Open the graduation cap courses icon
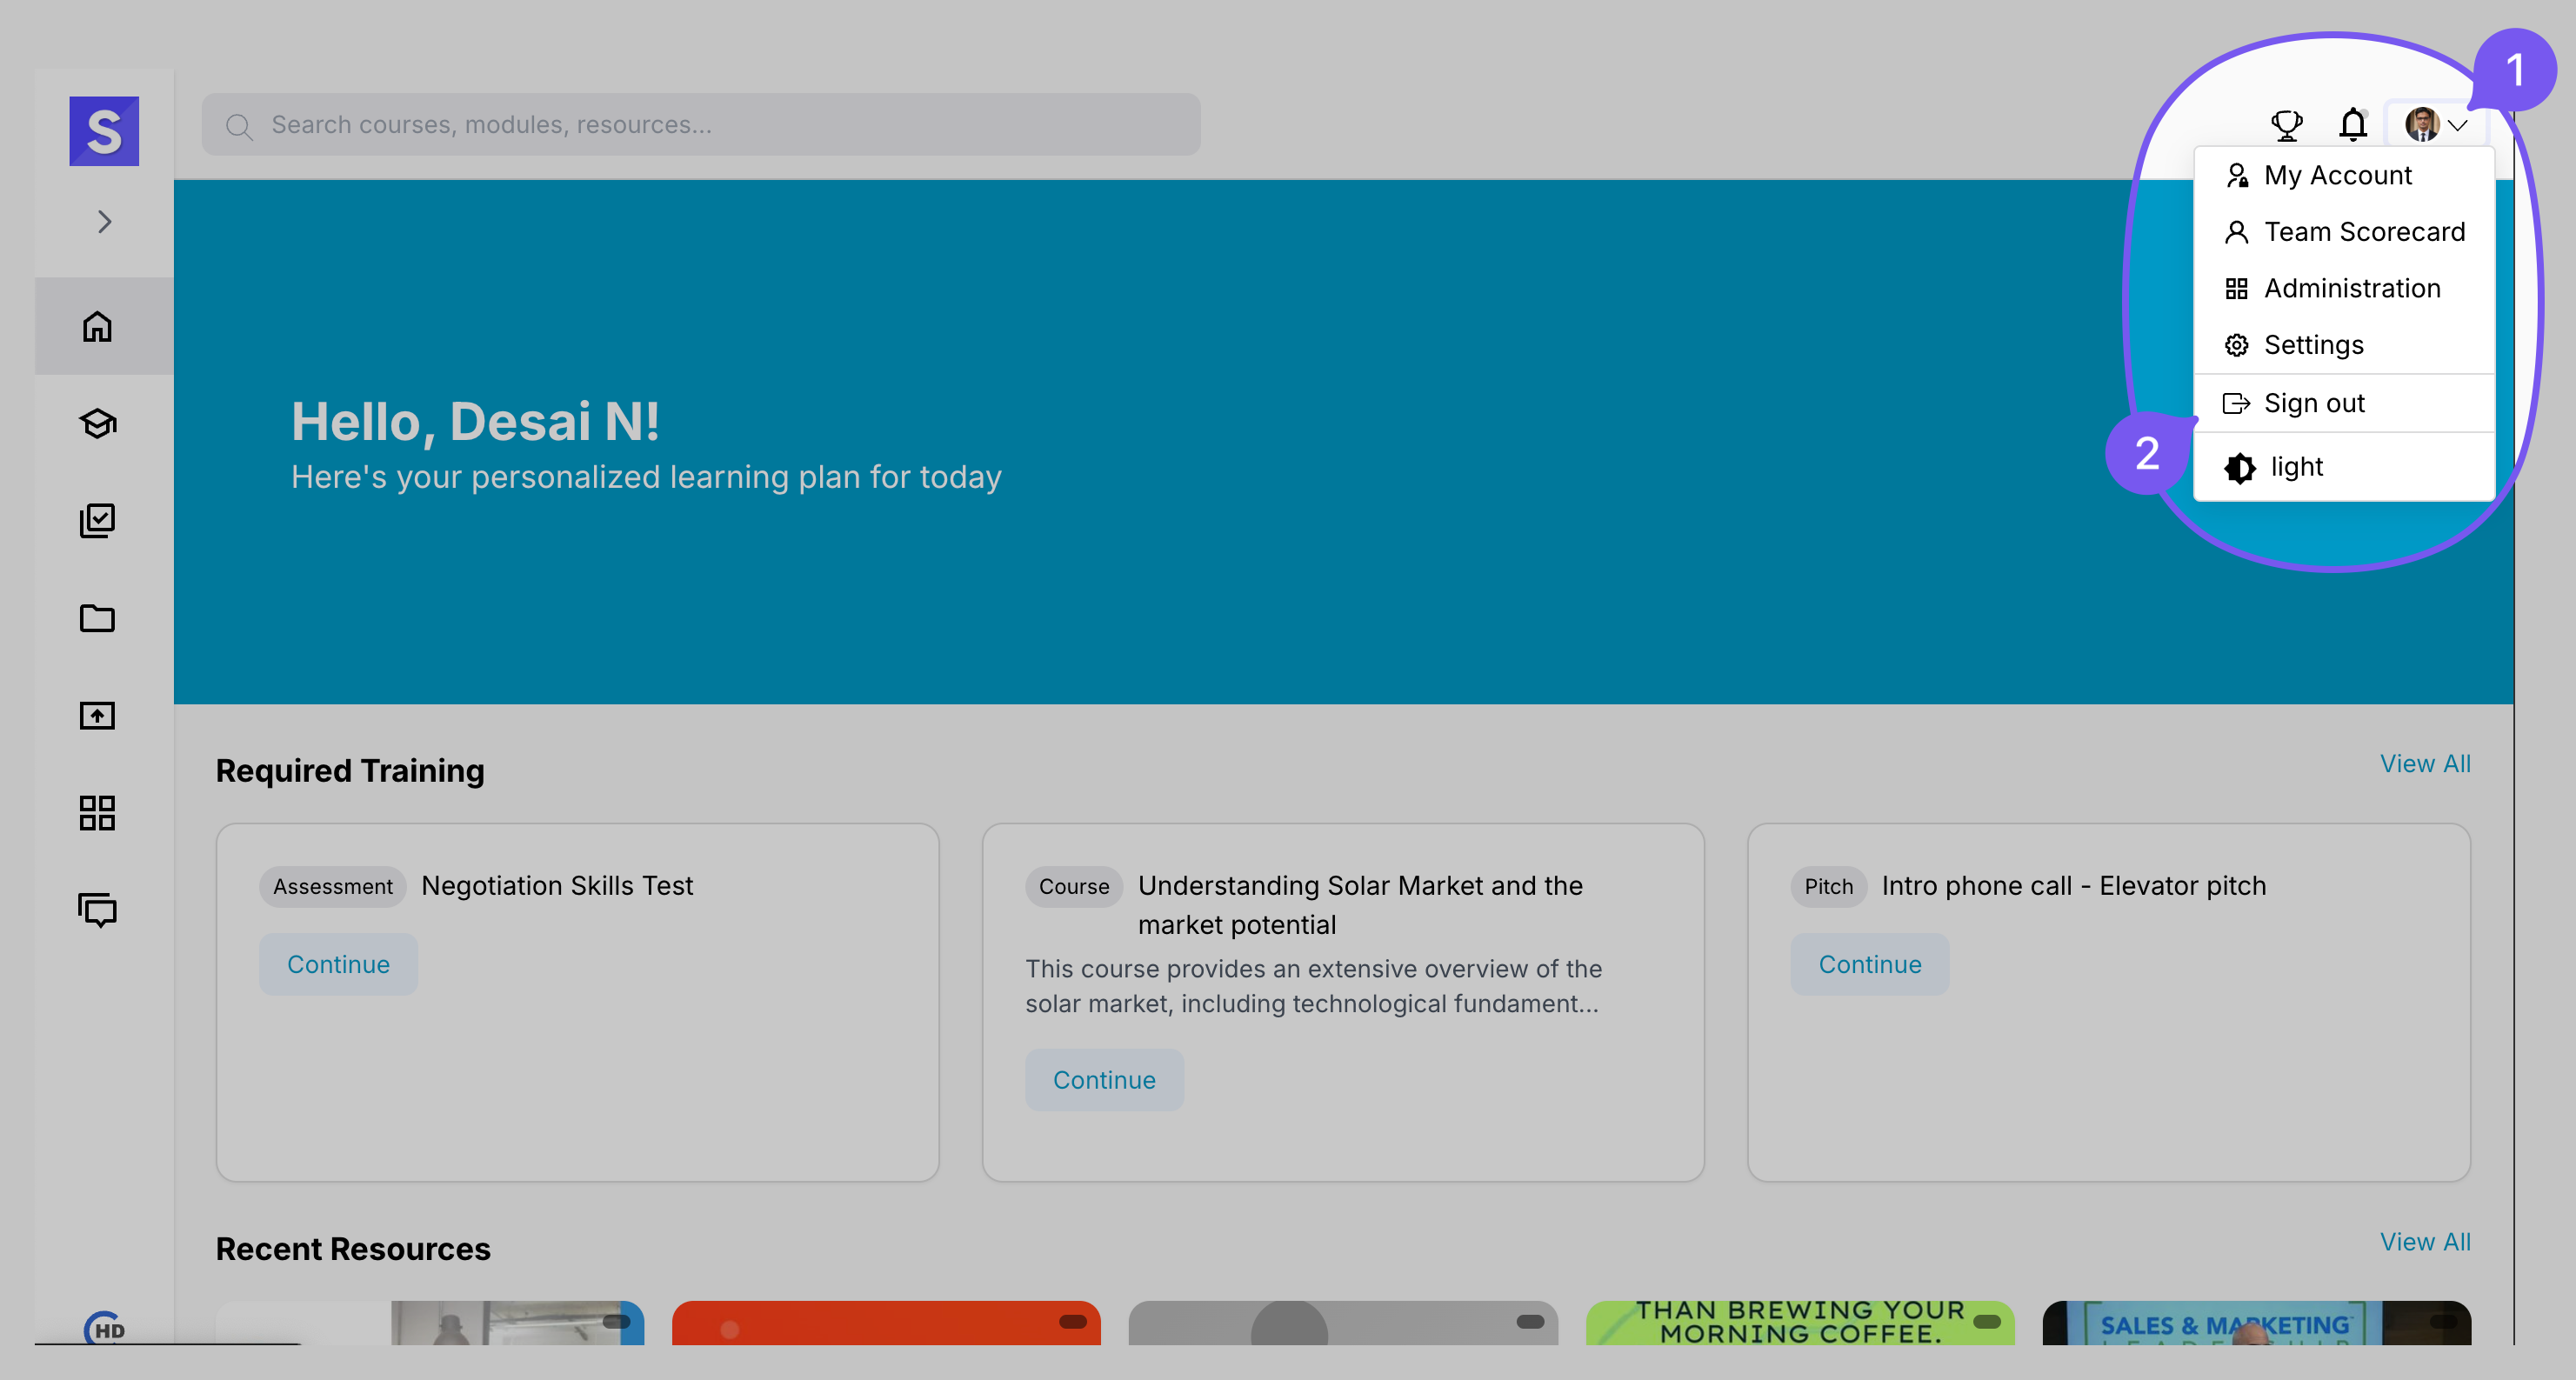This screenshot has width=2576, height=1380. [97, 424]
